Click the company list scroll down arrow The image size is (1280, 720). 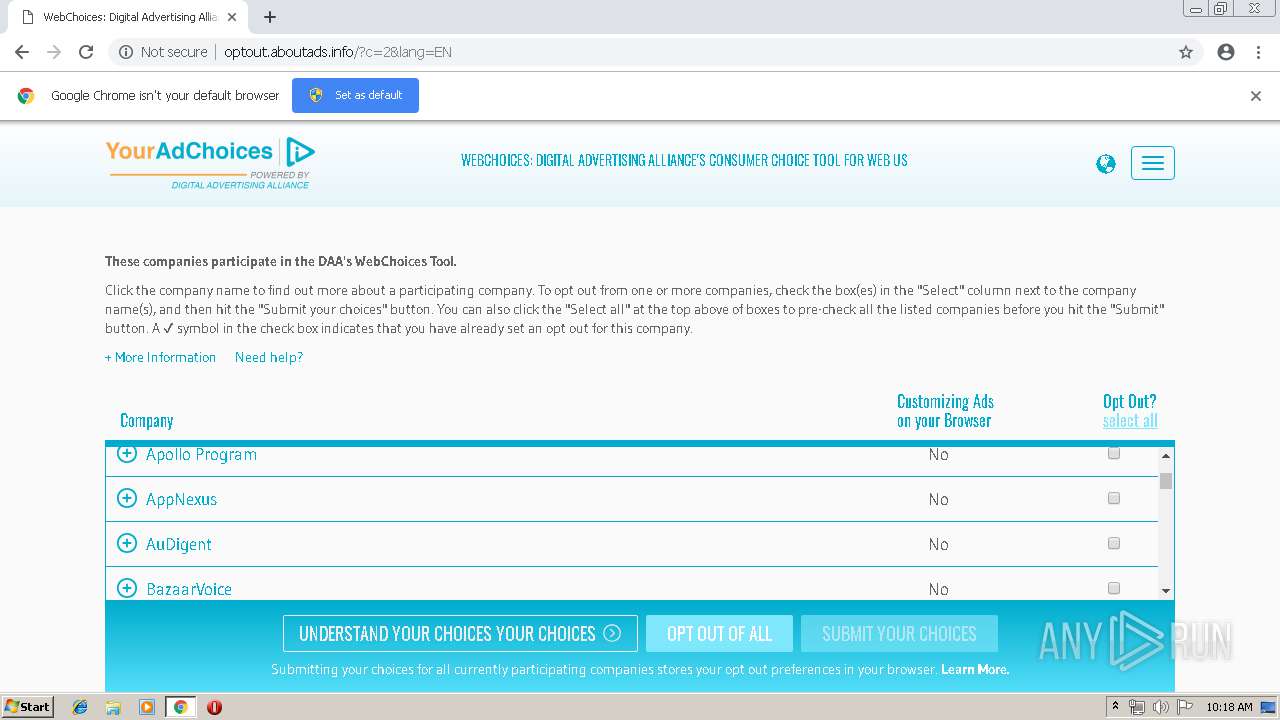pyautogui.click(x=1166, y=591)
